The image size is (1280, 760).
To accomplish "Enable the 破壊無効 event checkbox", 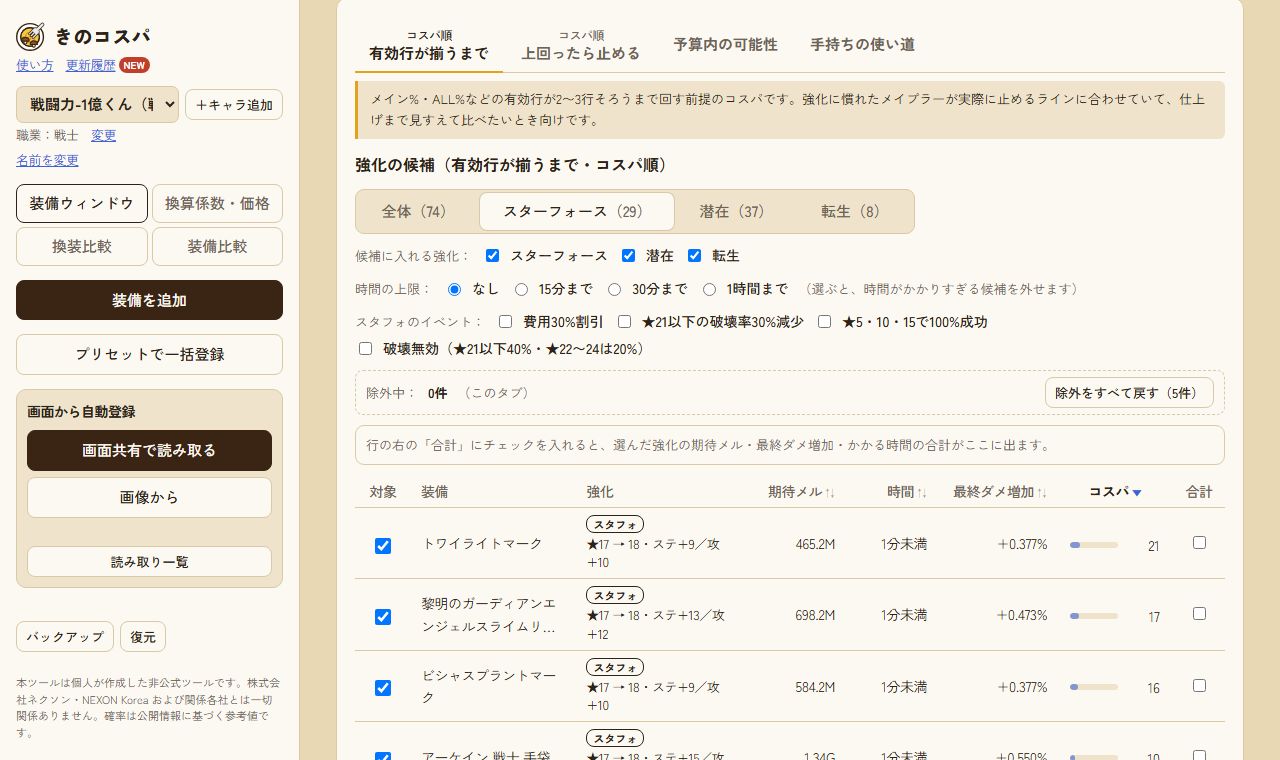I will [365, 349].
